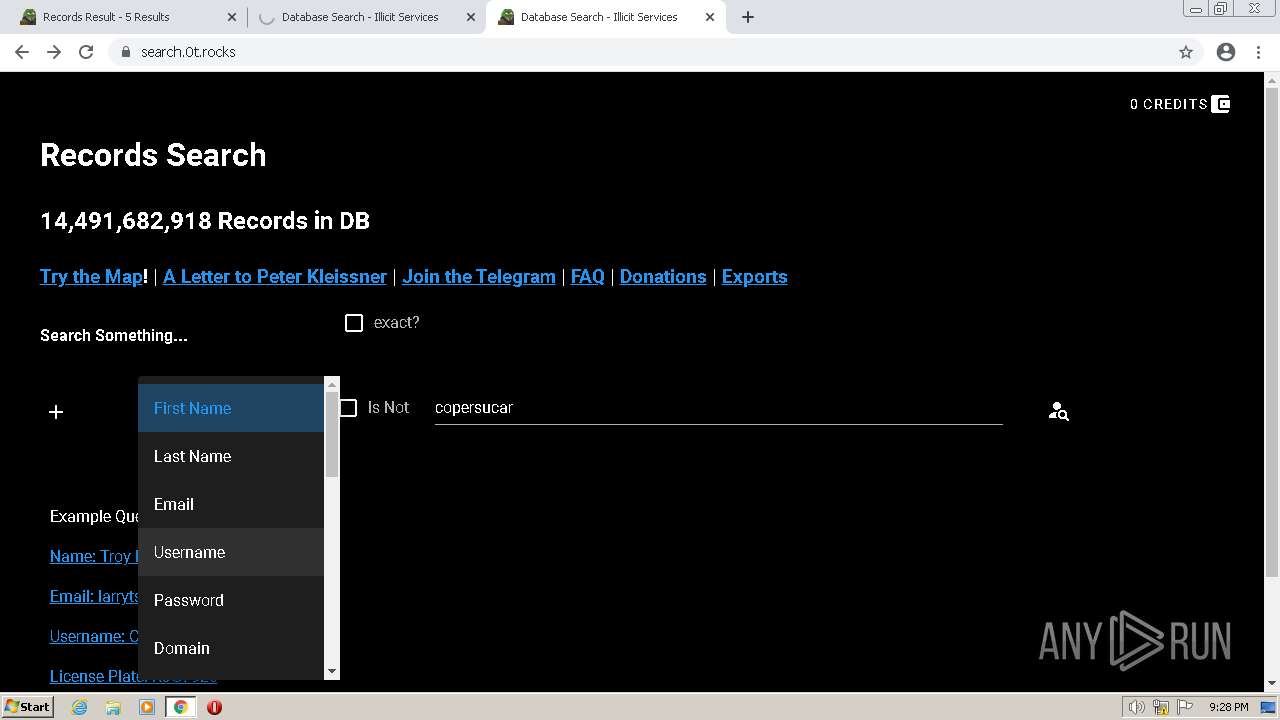Pick Domain option in dropdown
This screenshot has height=720, width=1280.
click(231, 648)
